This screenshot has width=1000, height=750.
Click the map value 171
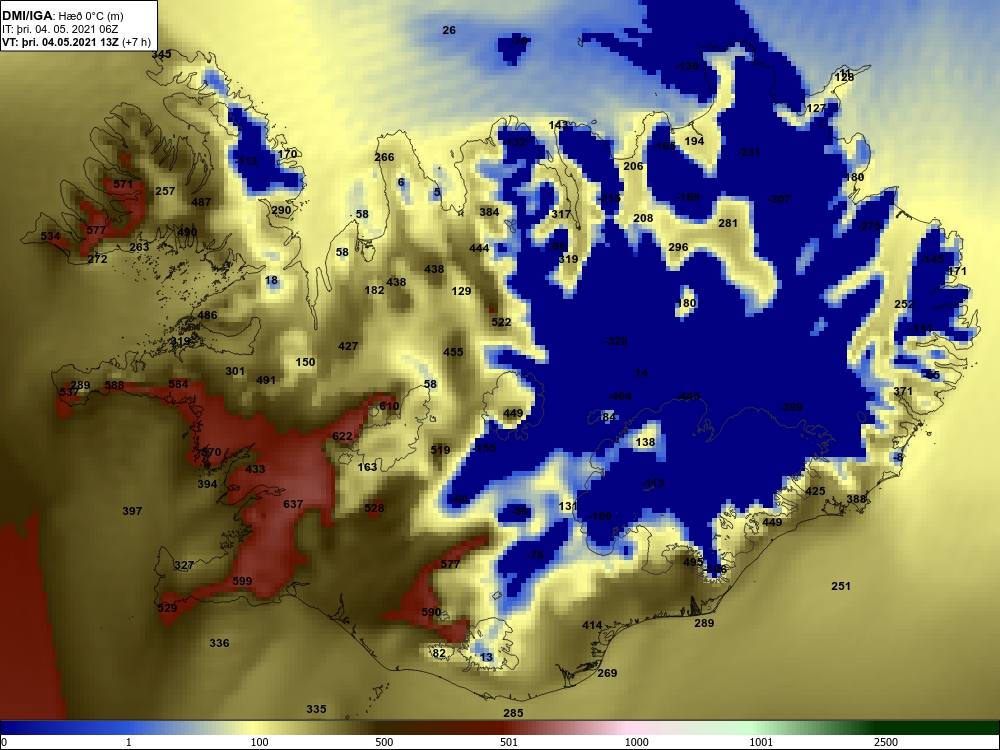pos(957,271)
